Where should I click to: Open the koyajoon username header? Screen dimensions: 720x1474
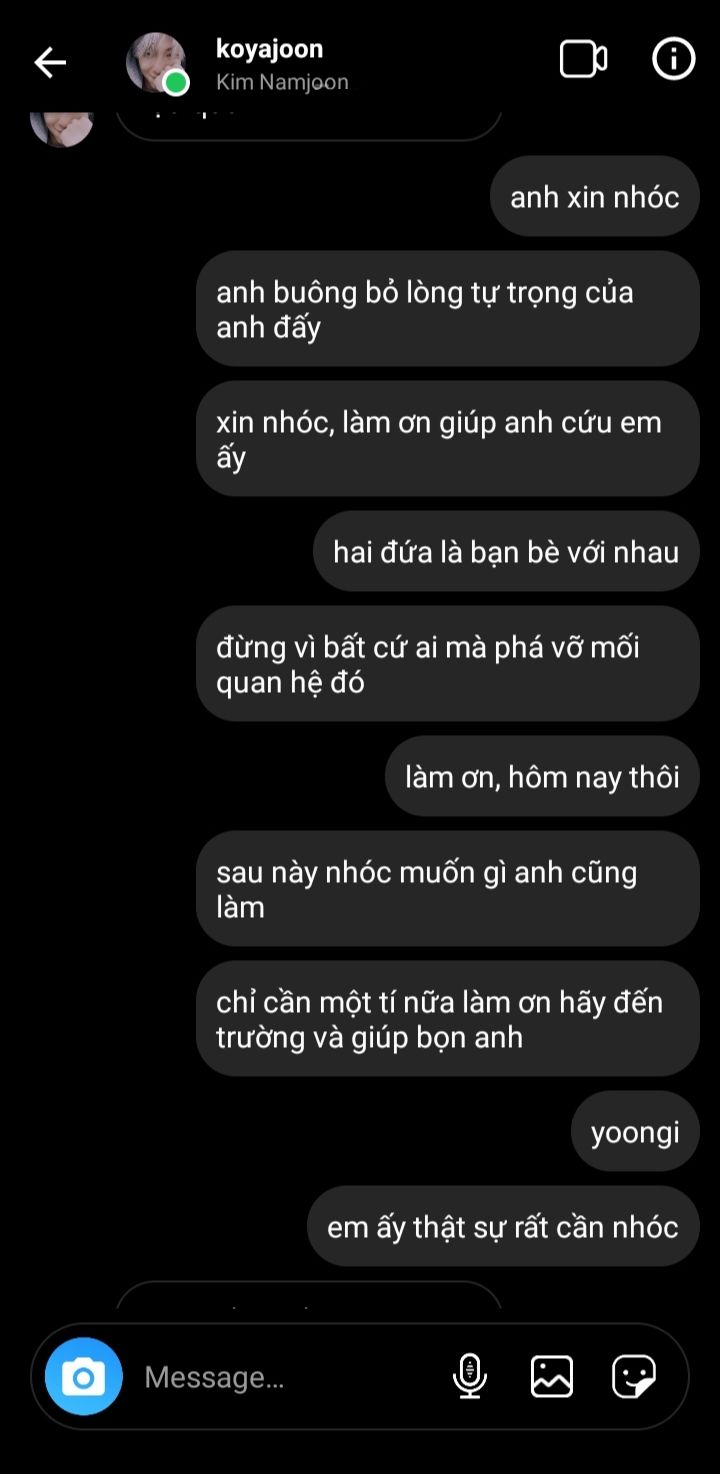pyautogui.click(x=269, y=48)
